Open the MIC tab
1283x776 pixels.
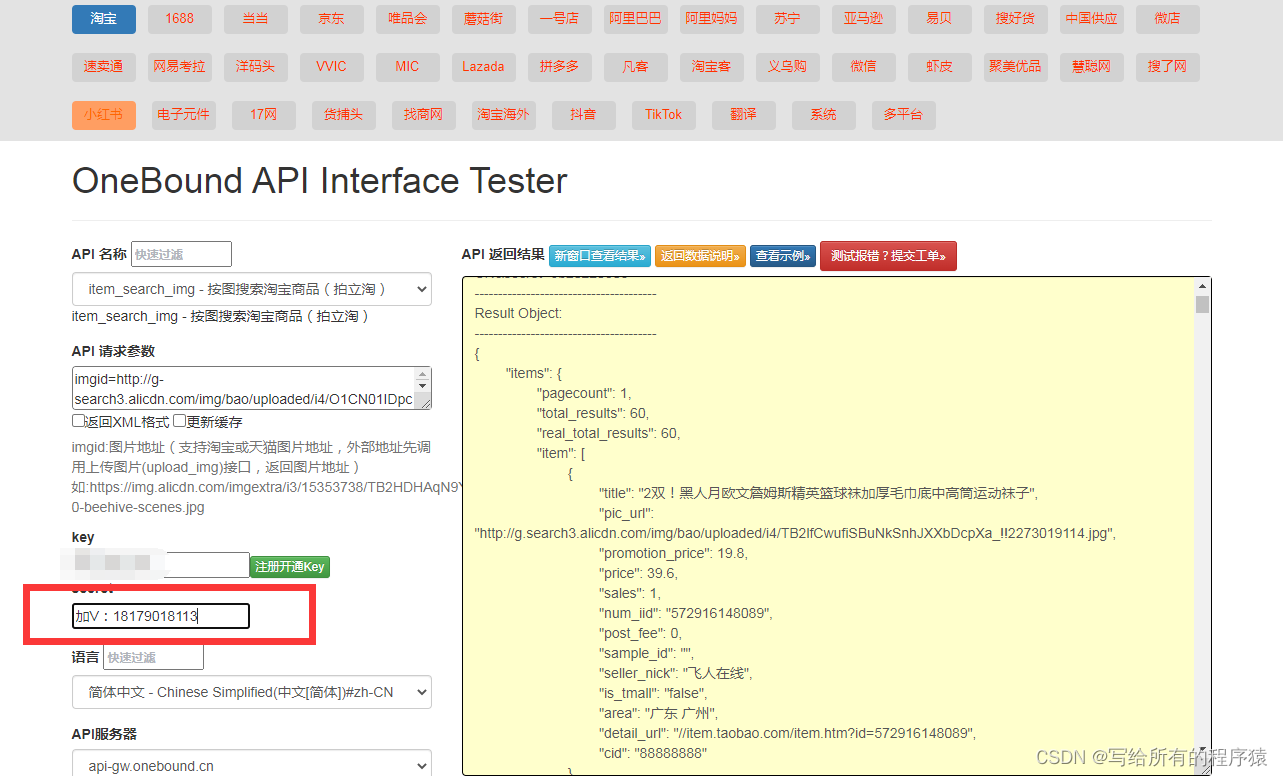(408, 67)
